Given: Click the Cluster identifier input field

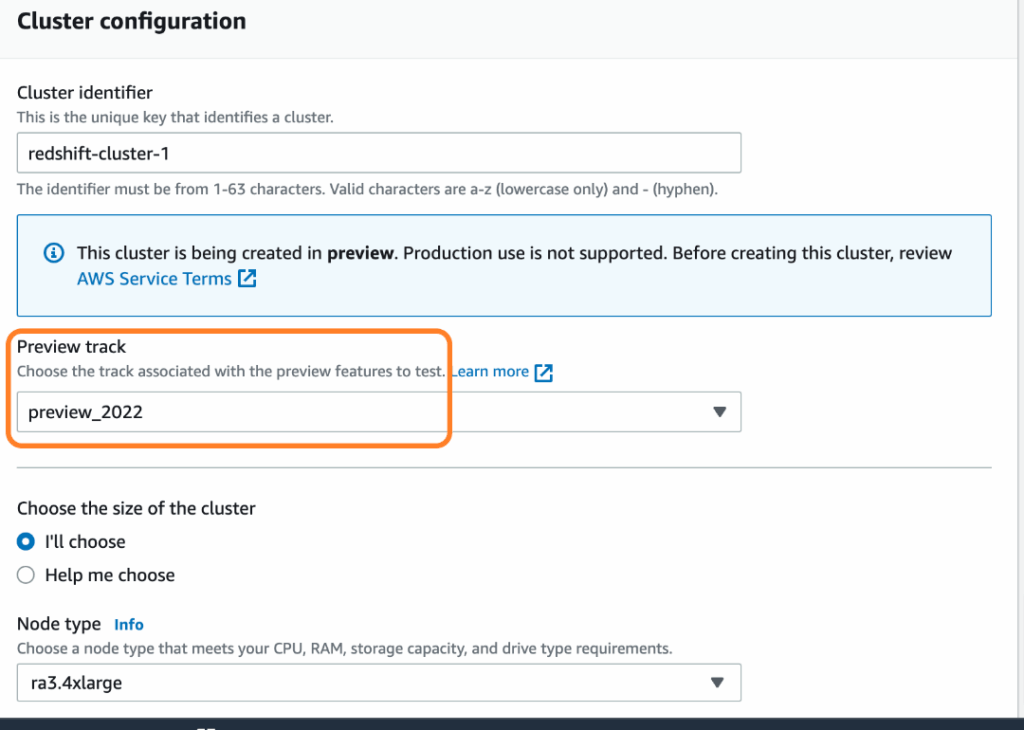Looking at the screenshot, I should tap(379, 153).
